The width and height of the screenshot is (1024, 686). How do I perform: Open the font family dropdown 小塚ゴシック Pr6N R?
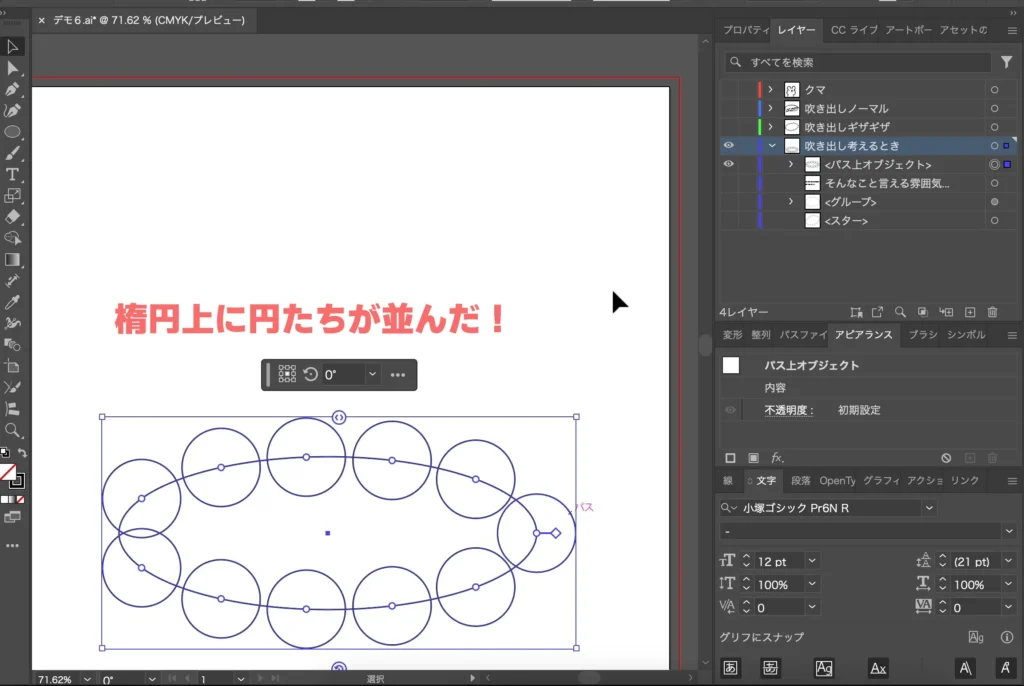(929, 507)
